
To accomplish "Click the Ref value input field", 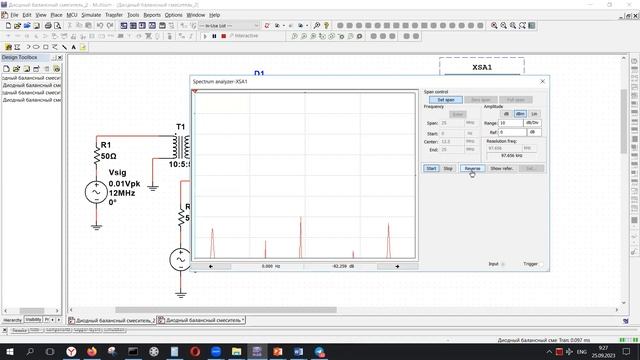I will point(512,132).
